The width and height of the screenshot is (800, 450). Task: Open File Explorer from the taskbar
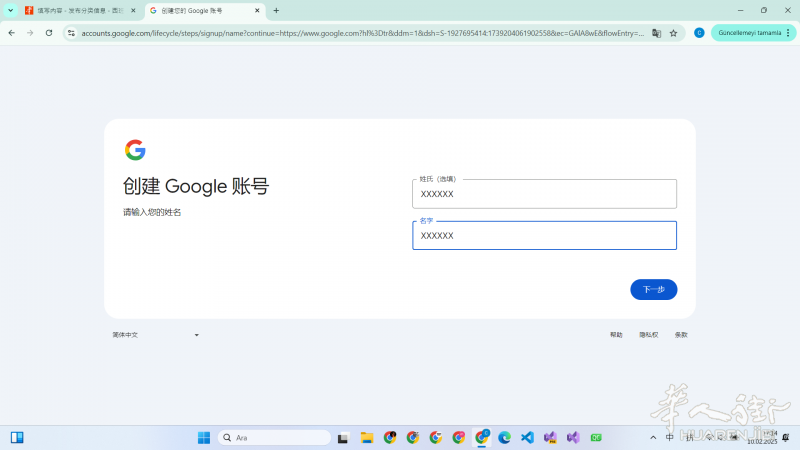point(366,438)
